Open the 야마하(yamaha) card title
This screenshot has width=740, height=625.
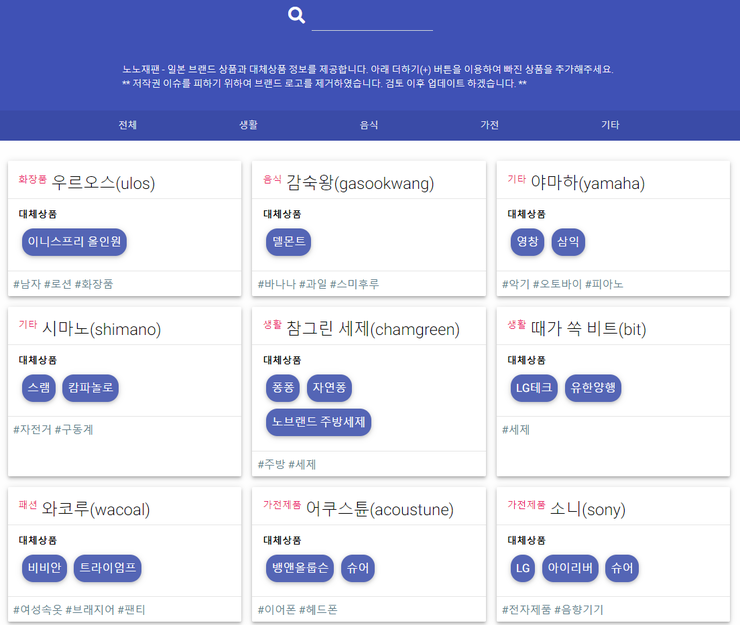588,183
